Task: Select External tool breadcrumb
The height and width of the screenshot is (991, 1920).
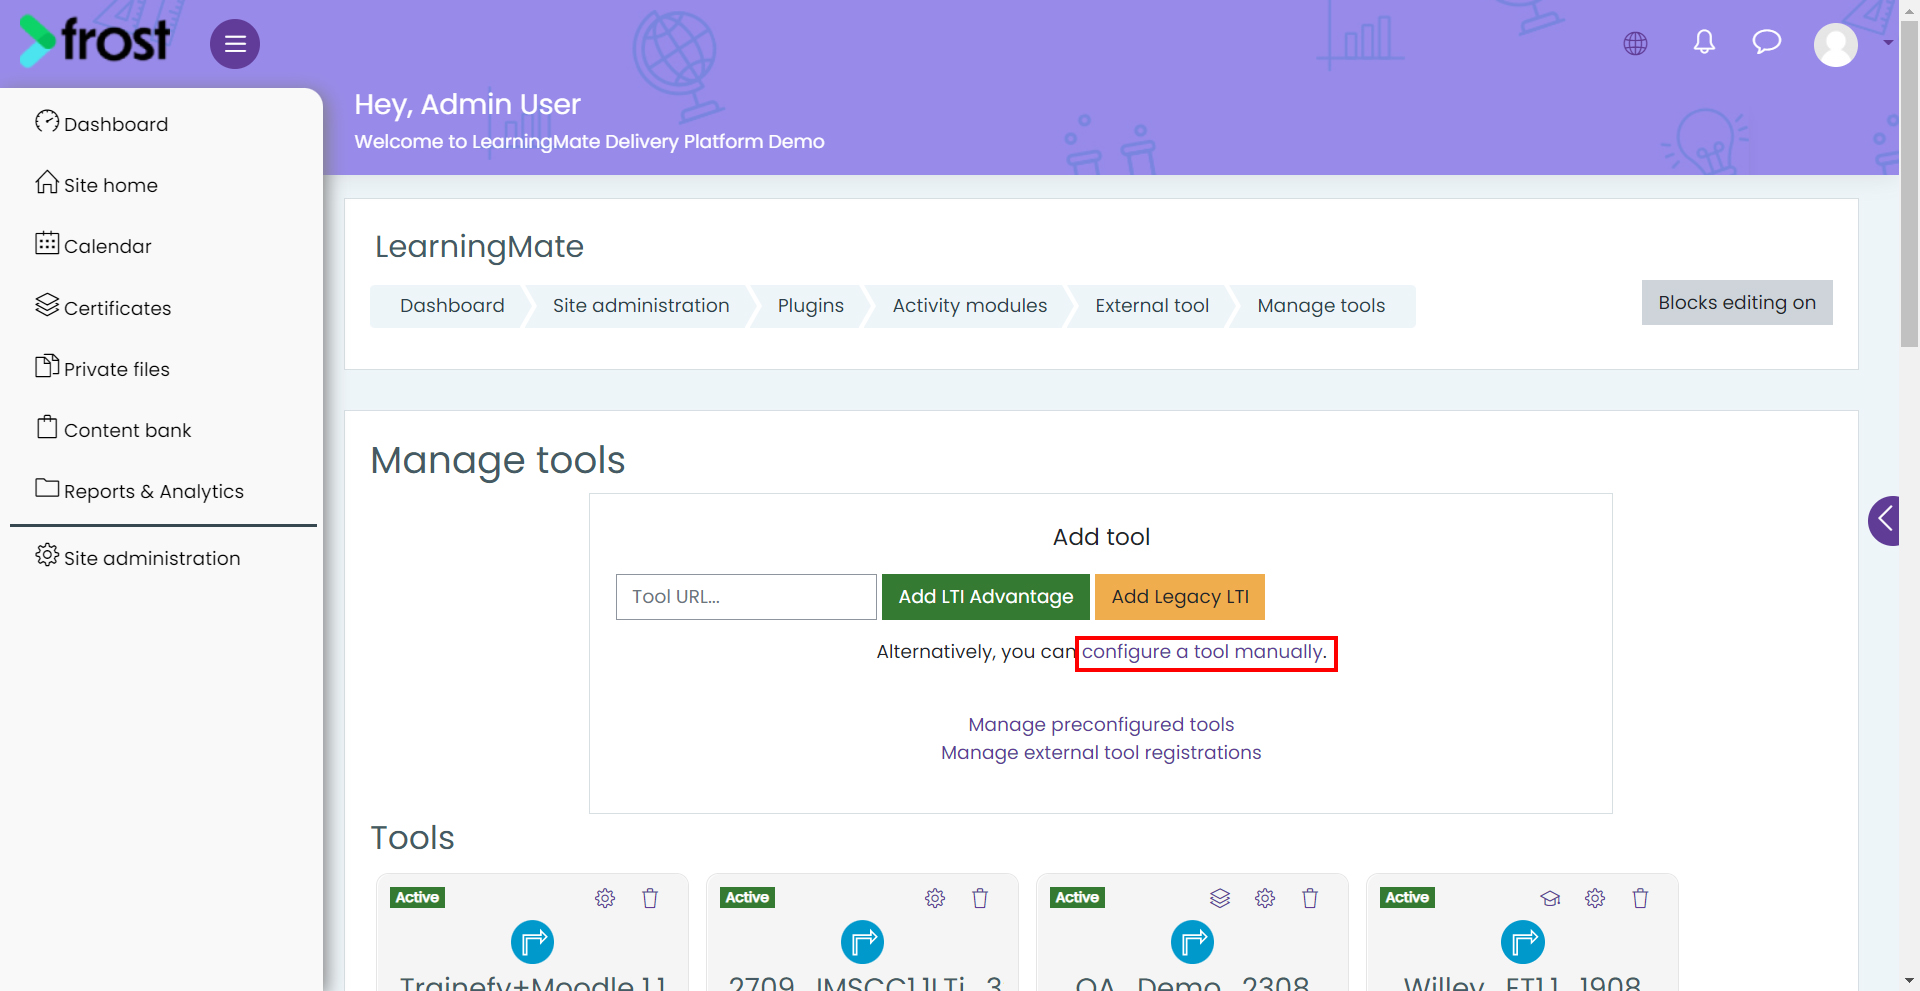Action: click(1152, 306)
